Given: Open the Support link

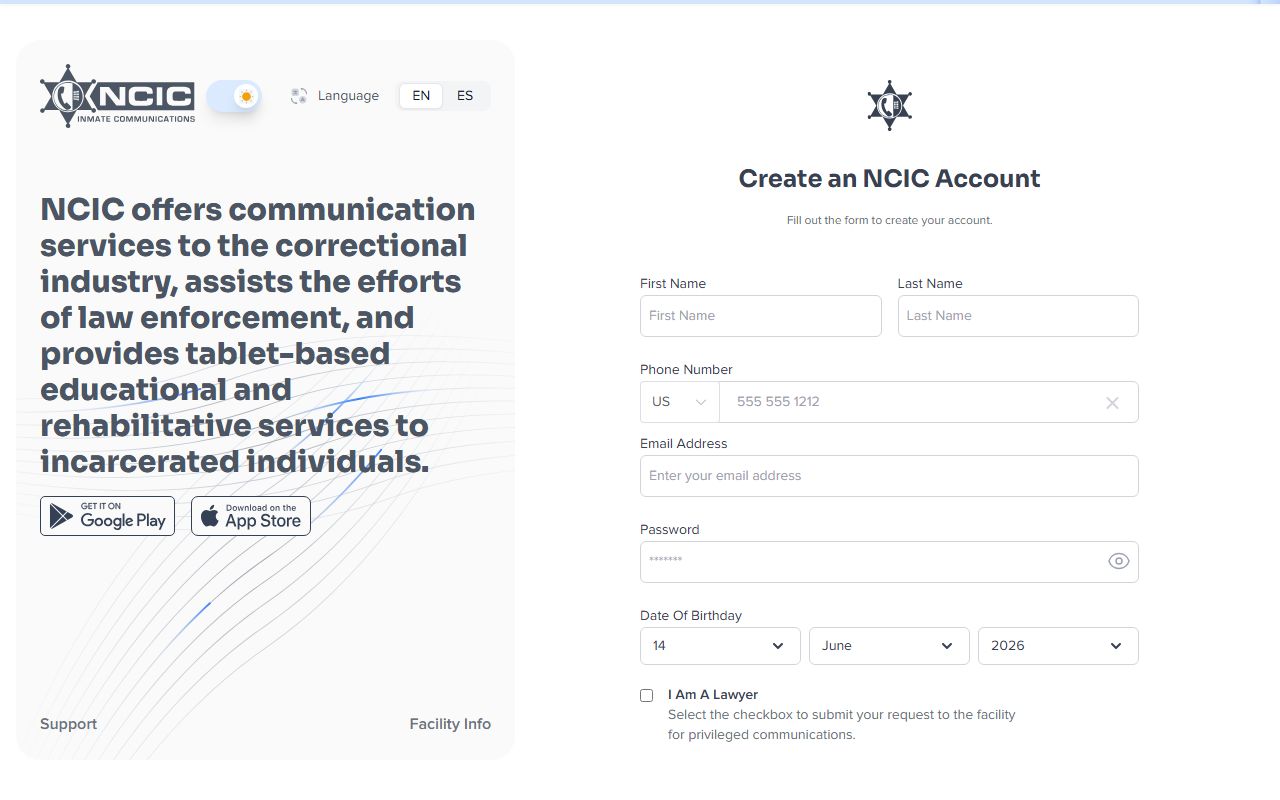Looking at the screenshot, I should (x=68, y=724).
